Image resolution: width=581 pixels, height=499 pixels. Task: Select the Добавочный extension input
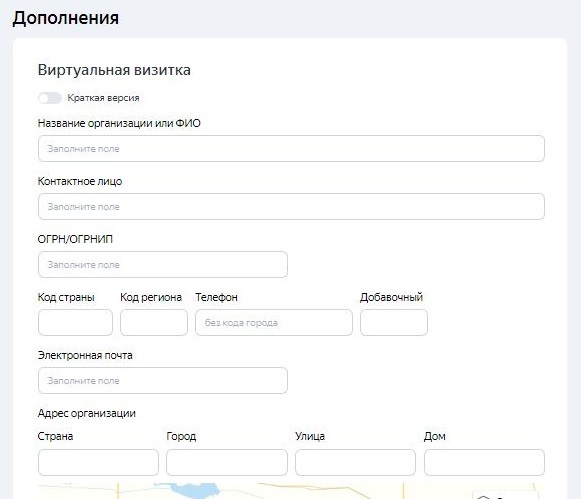coord(394,323)
